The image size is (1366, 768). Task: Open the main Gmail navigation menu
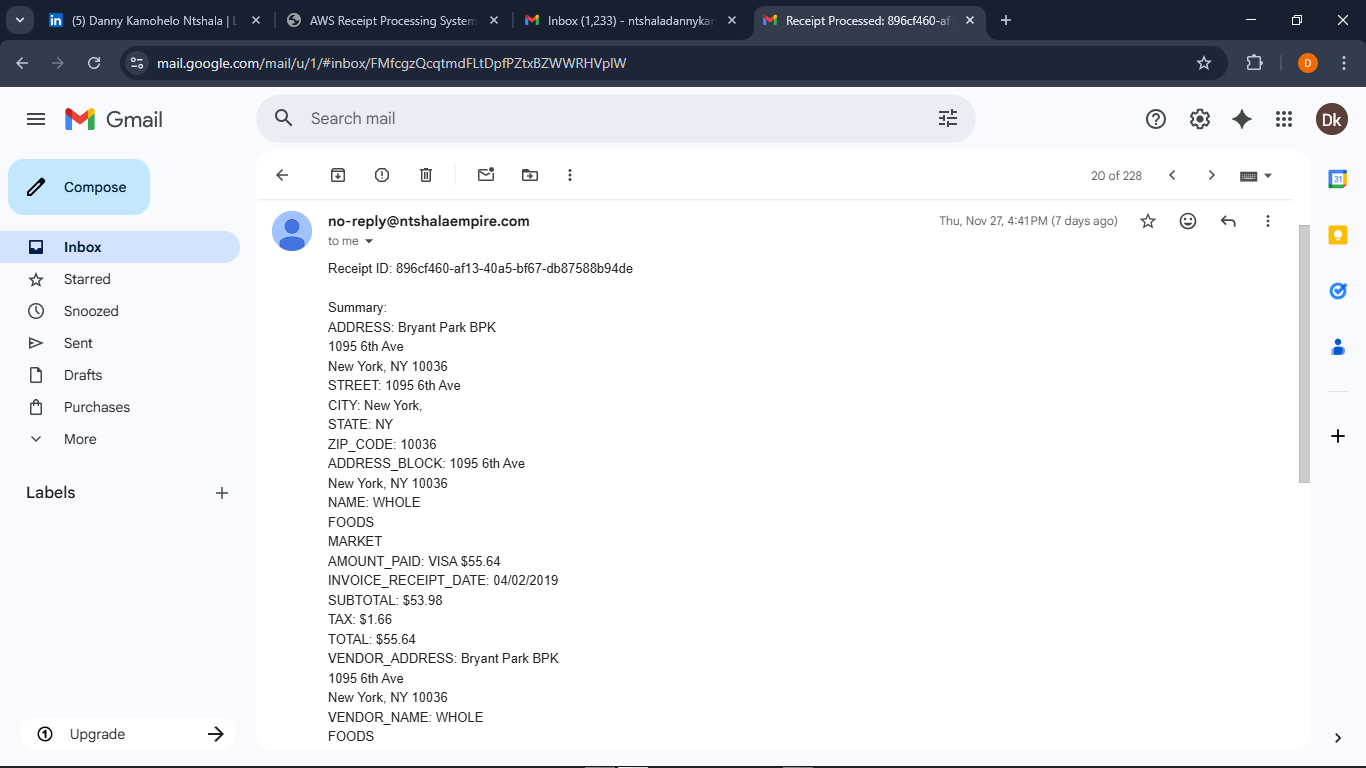(x=35, y=118)
